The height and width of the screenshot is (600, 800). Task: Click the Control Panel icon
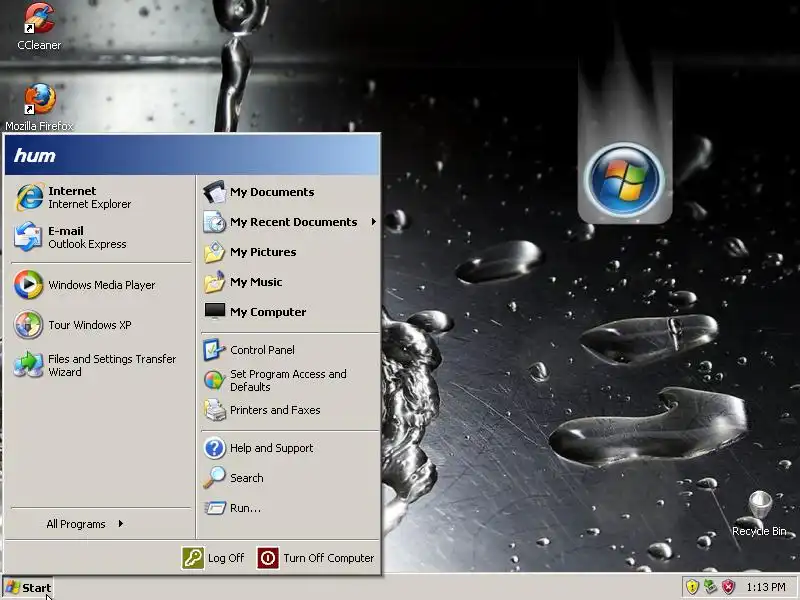[214, 350]
